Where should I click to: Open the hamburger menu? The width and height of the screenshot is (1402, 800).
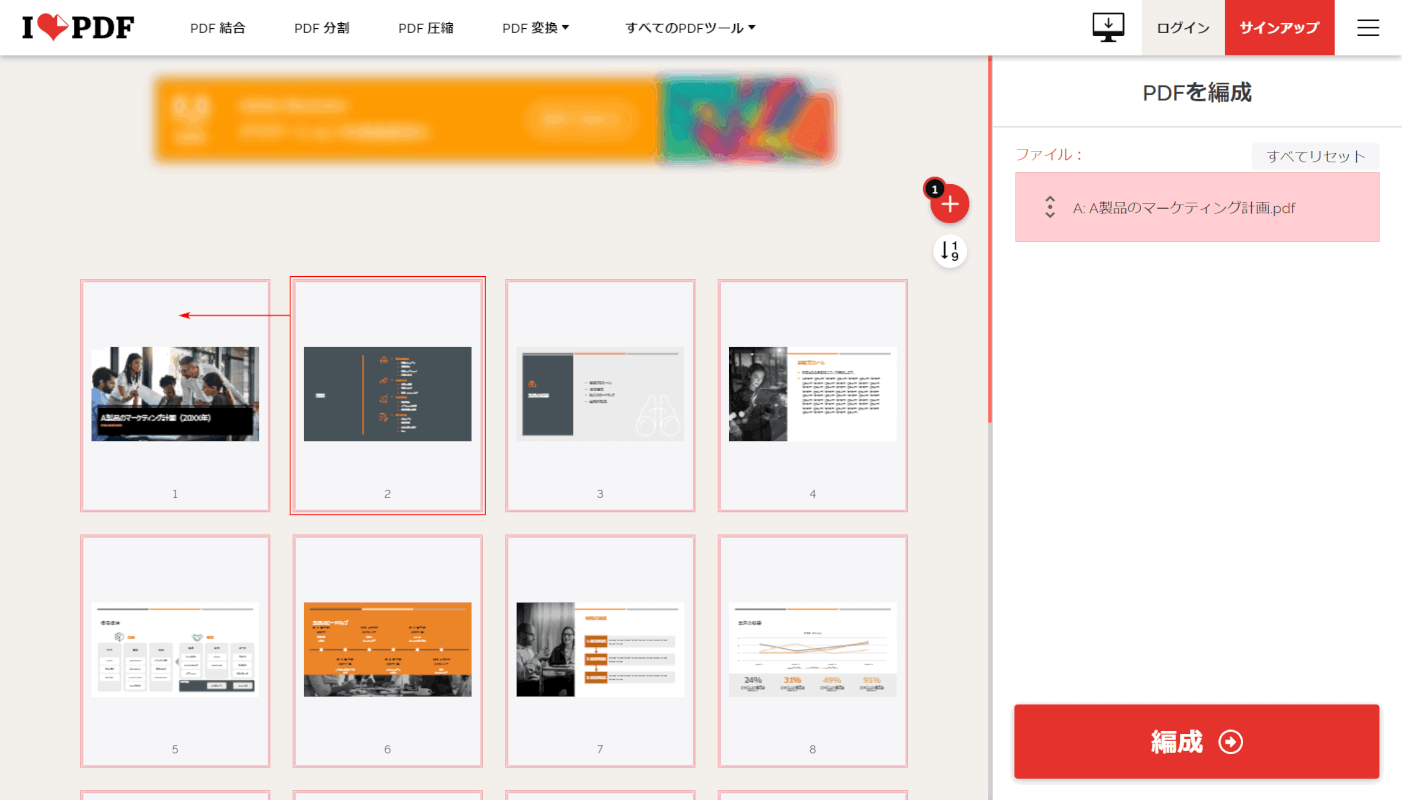[x=1368, y=28]
